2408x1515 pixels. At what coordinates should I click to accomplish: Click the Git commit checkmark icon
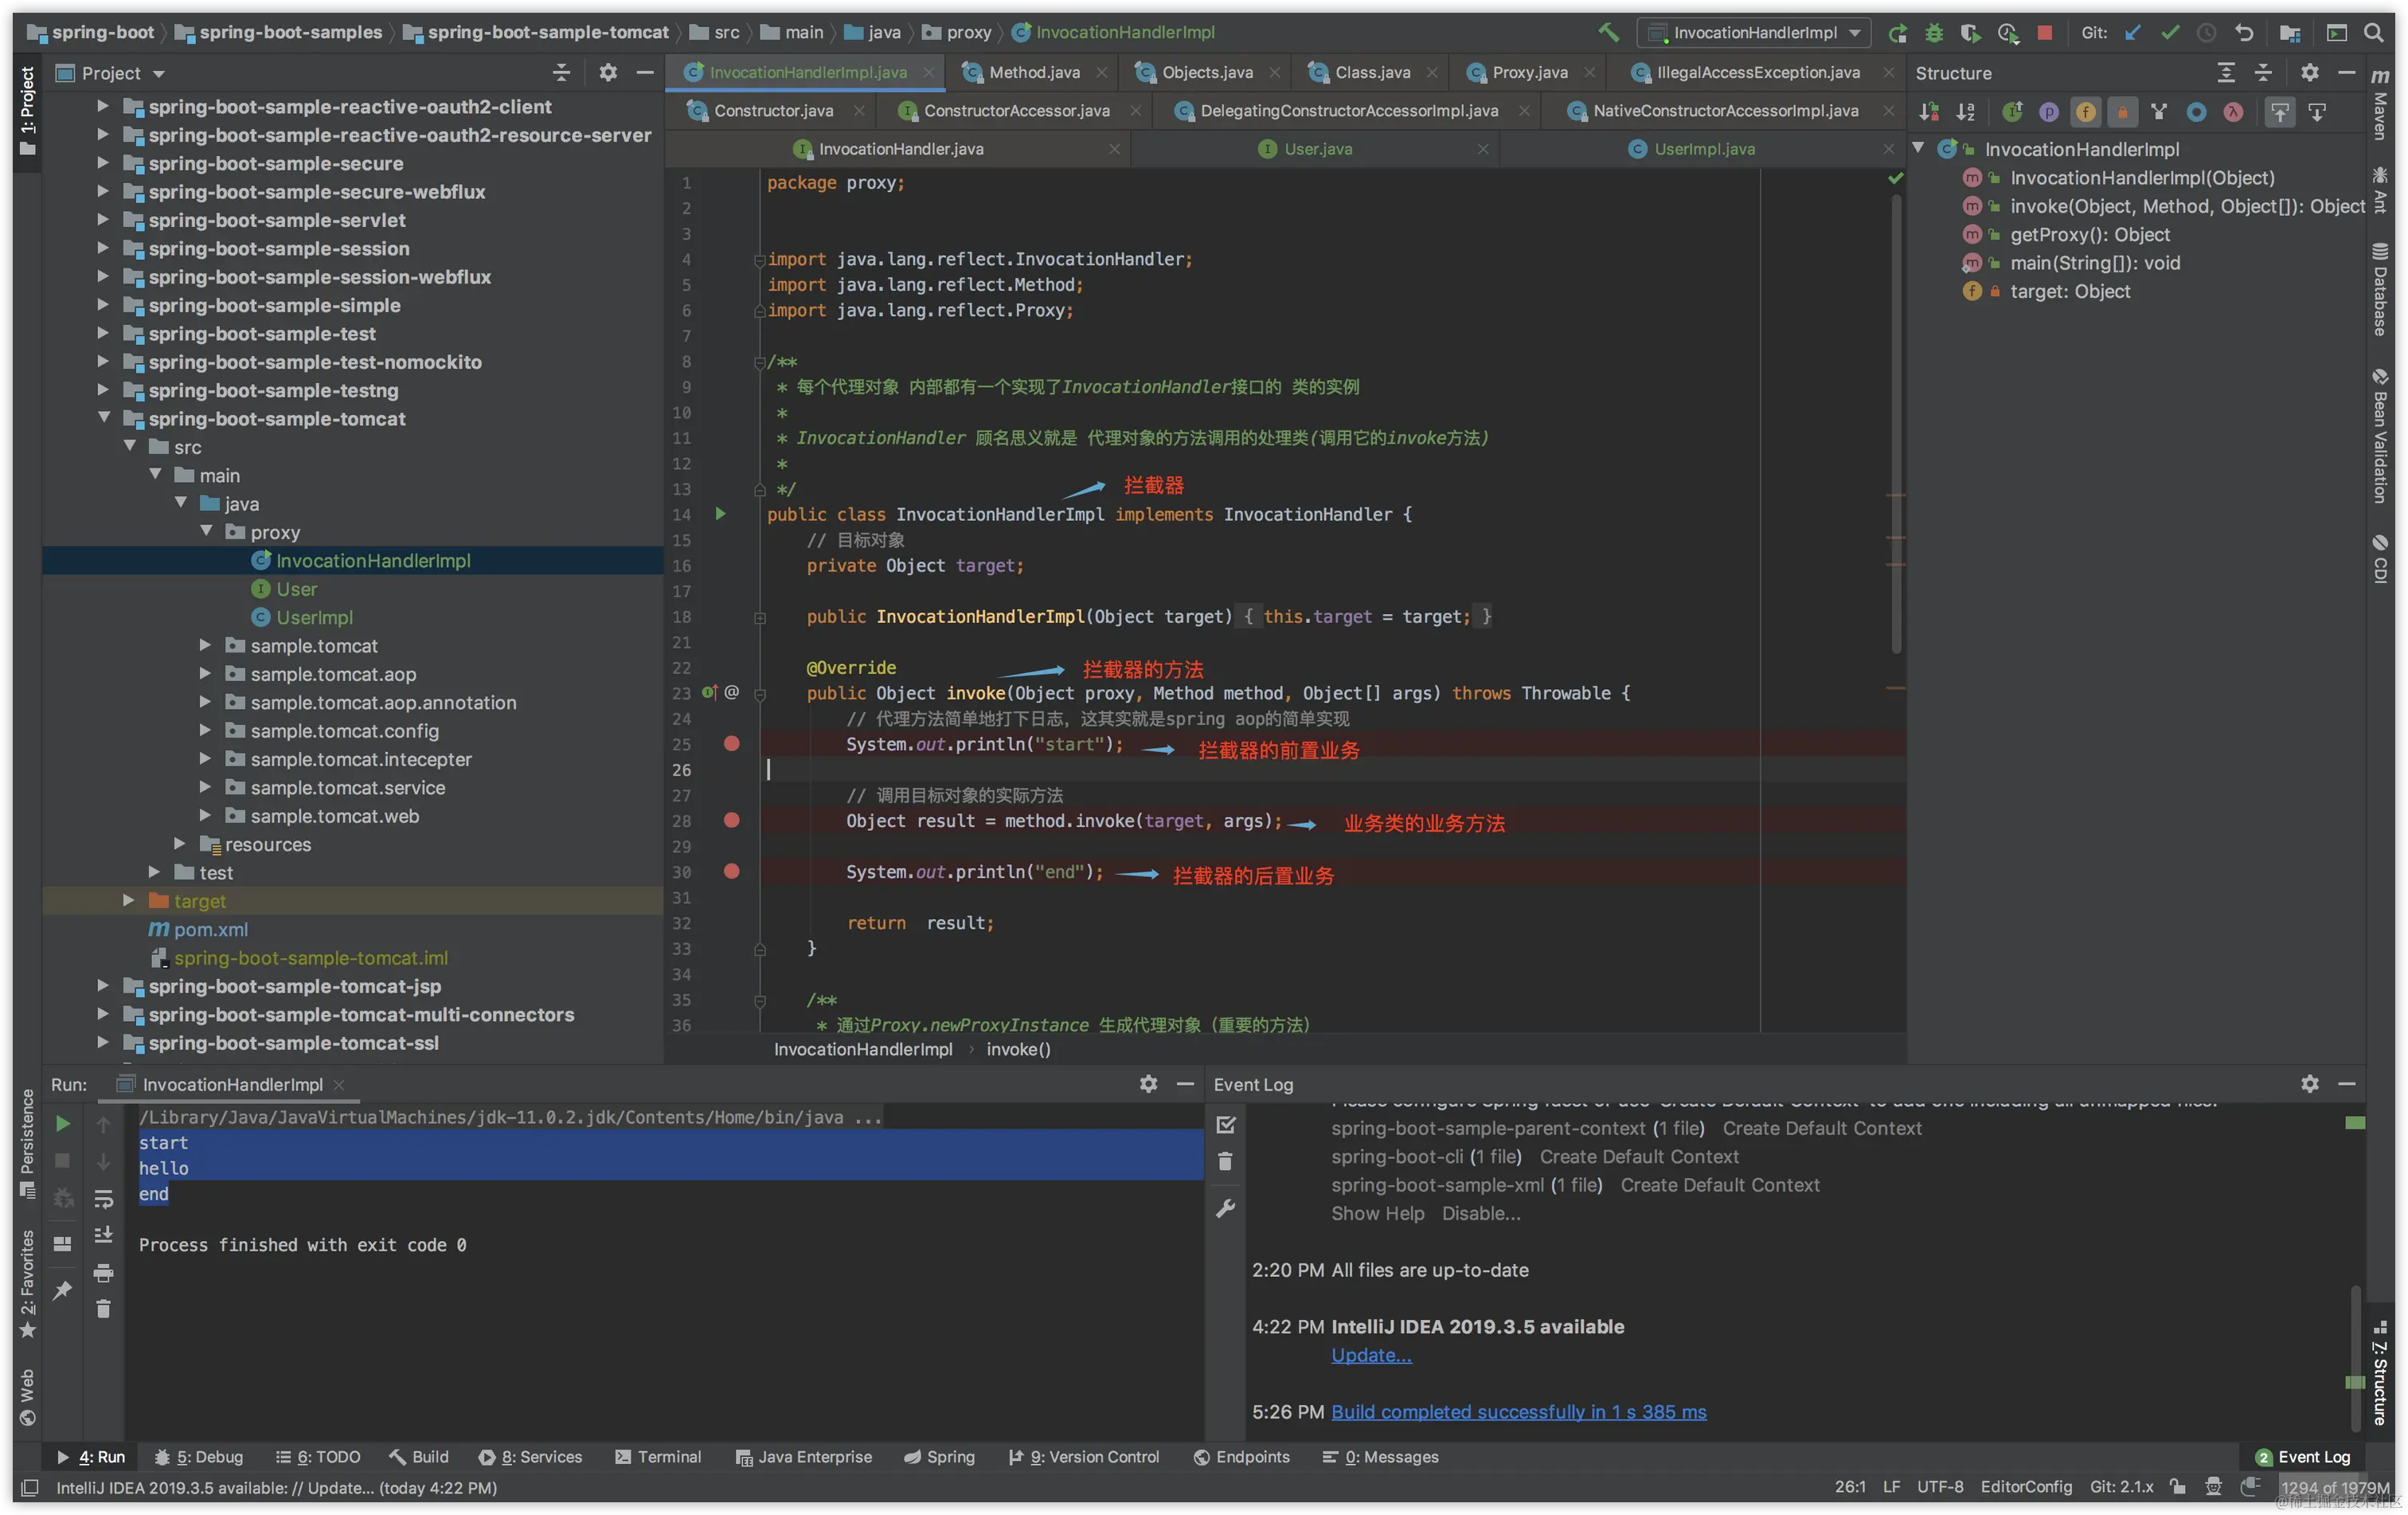pos(2169,33)
